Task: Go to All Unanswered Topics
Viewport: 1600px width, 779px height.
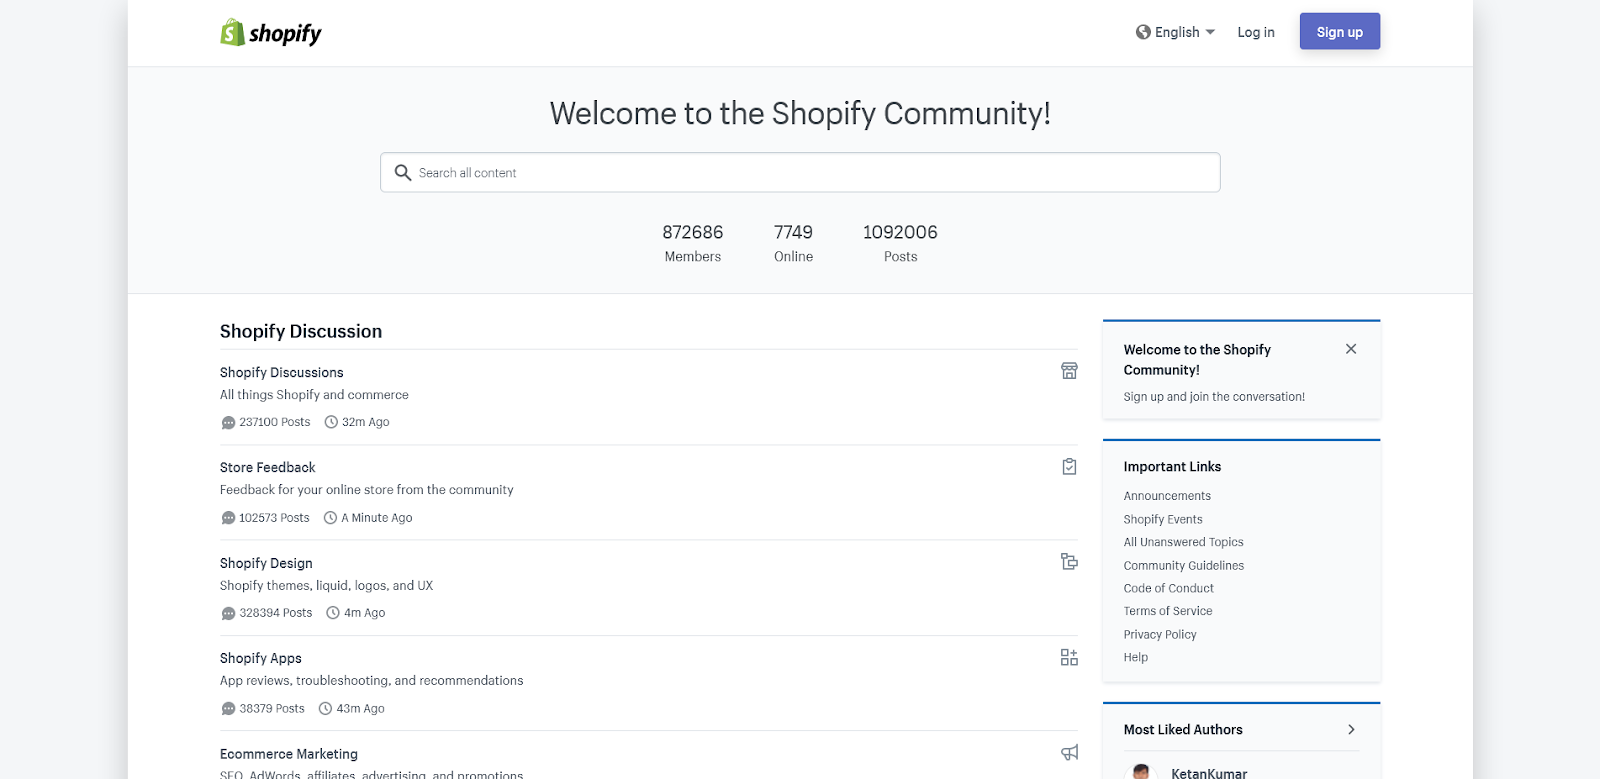Action: click(1183, 542)
